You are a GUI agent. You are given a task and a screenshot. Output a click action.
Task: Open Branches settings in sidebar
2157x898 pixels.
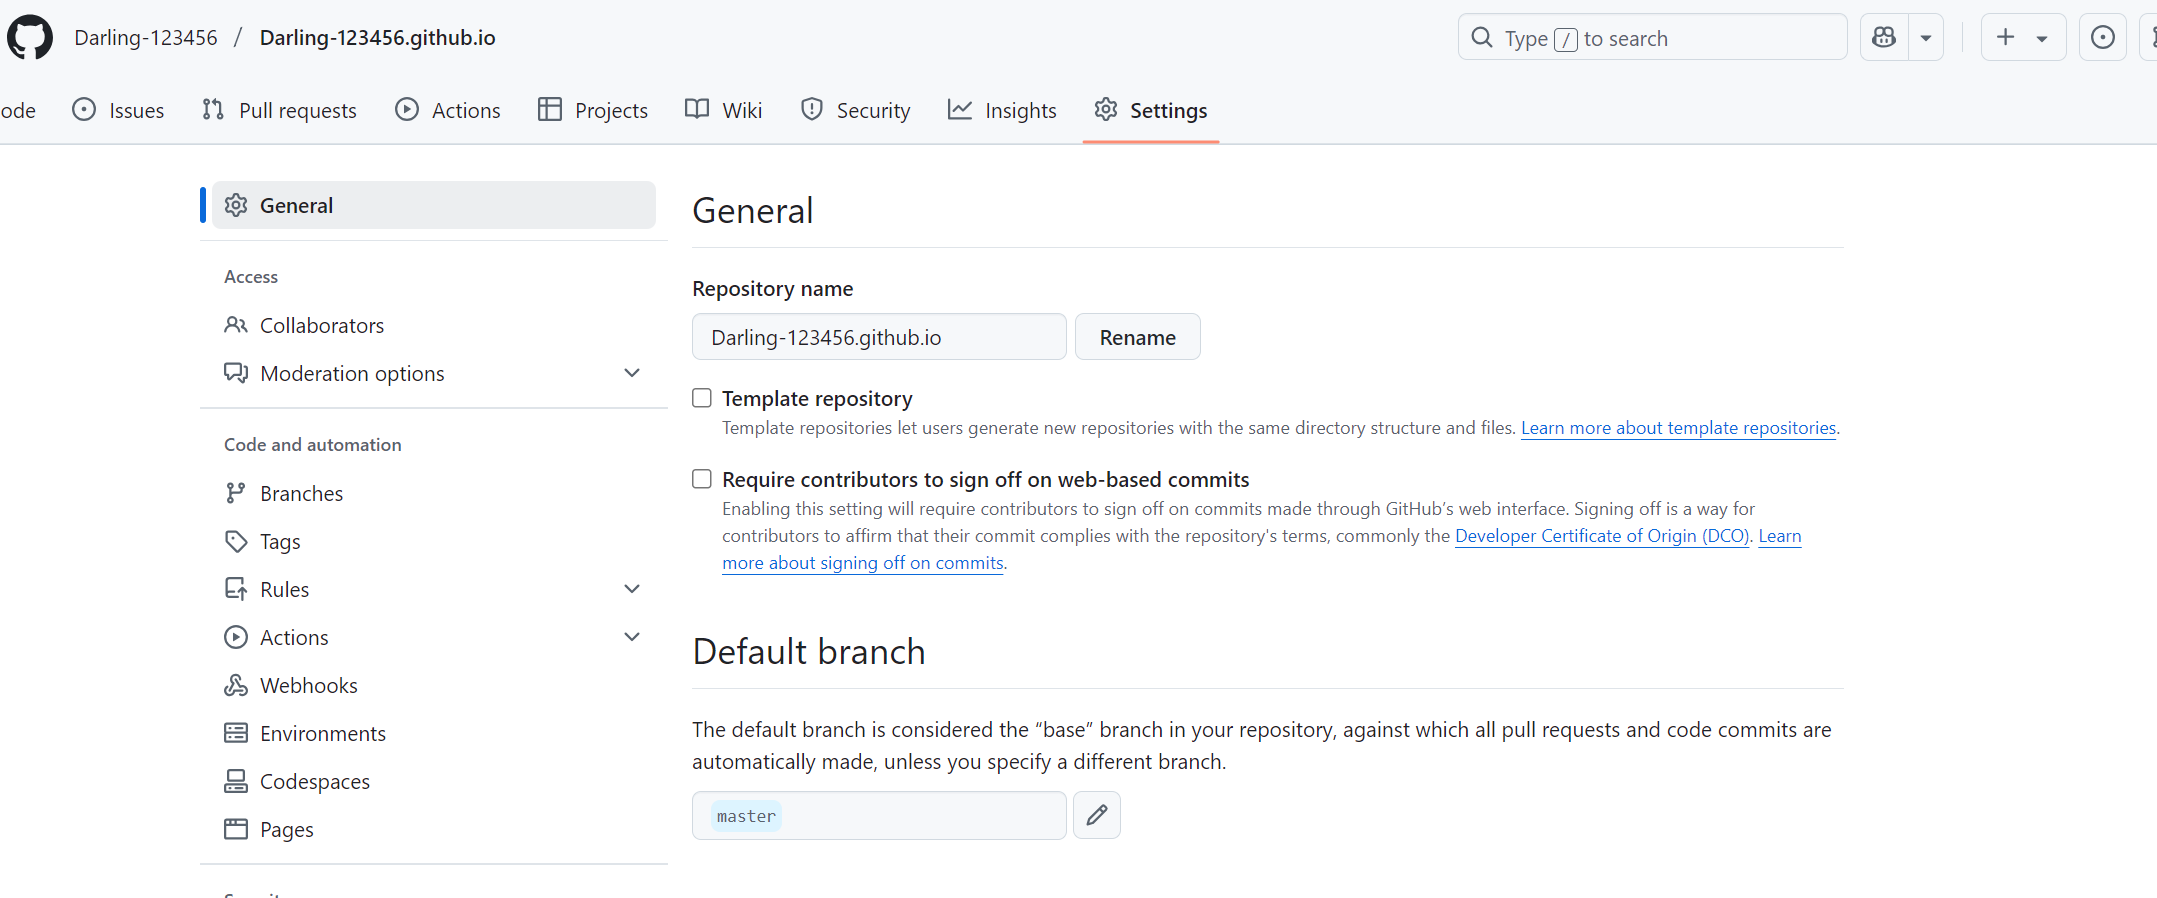(301, 493)
